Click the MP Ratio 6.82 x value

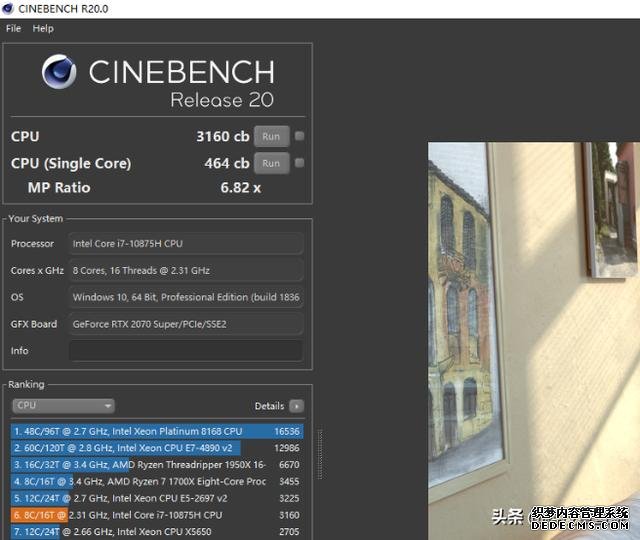240,188
